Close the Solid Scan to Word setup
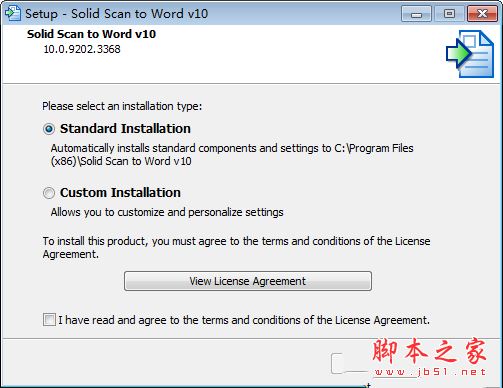Viewport: 503px width, 388px height. pos(482,14)
